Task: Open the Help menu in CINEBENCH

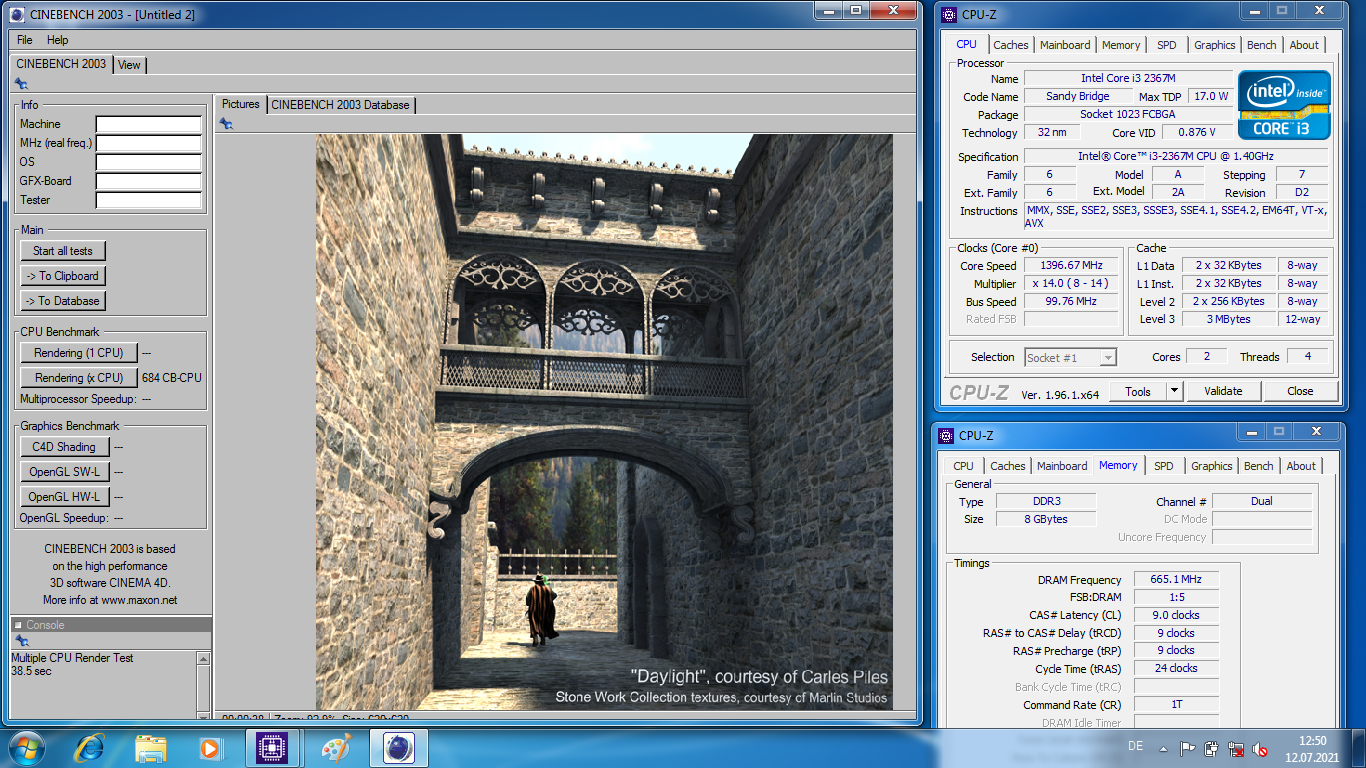Action: pos(58,40)
